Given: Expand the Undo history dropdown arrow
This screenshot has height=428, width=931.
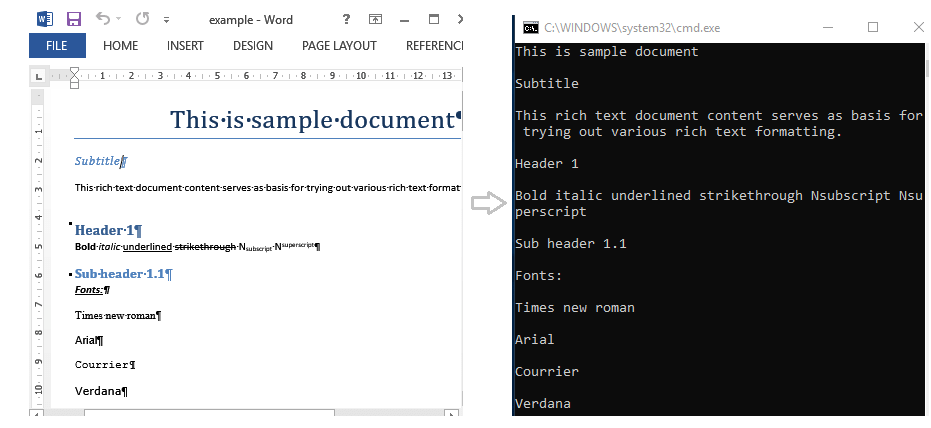Looking at the screenshot, I should 120,20.
